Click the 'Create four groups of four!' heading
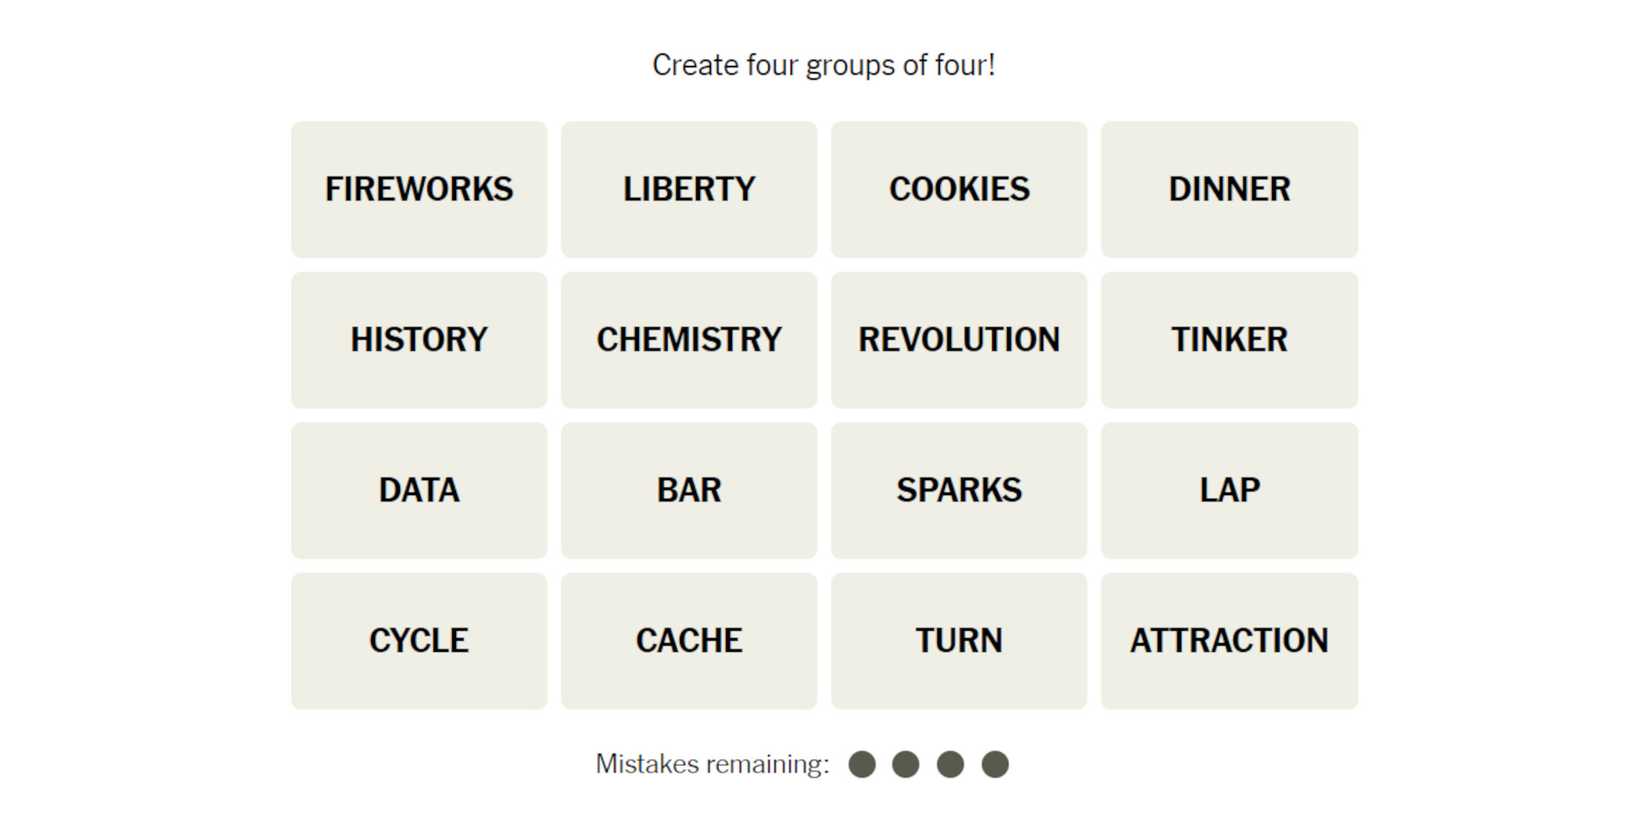This screenshot has height=825, width=1650. (824, 65)
